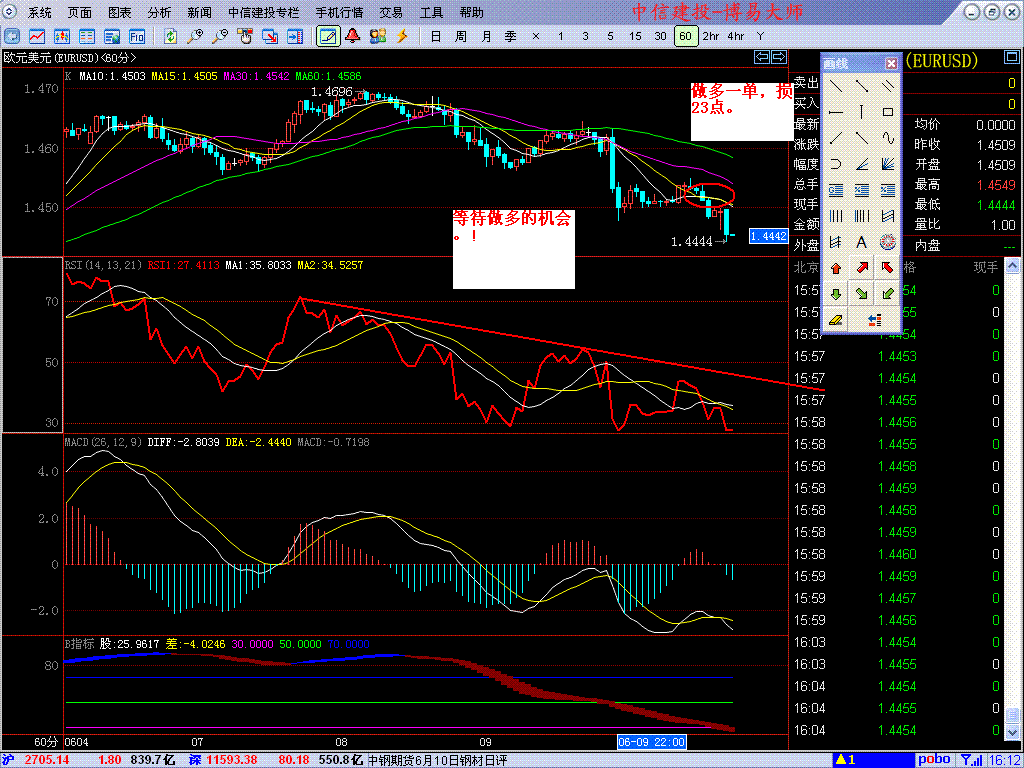This screenshot has width=1024, height=768.
Task: Switch to monthly 月 period
Action: click(x=487, y=36)
